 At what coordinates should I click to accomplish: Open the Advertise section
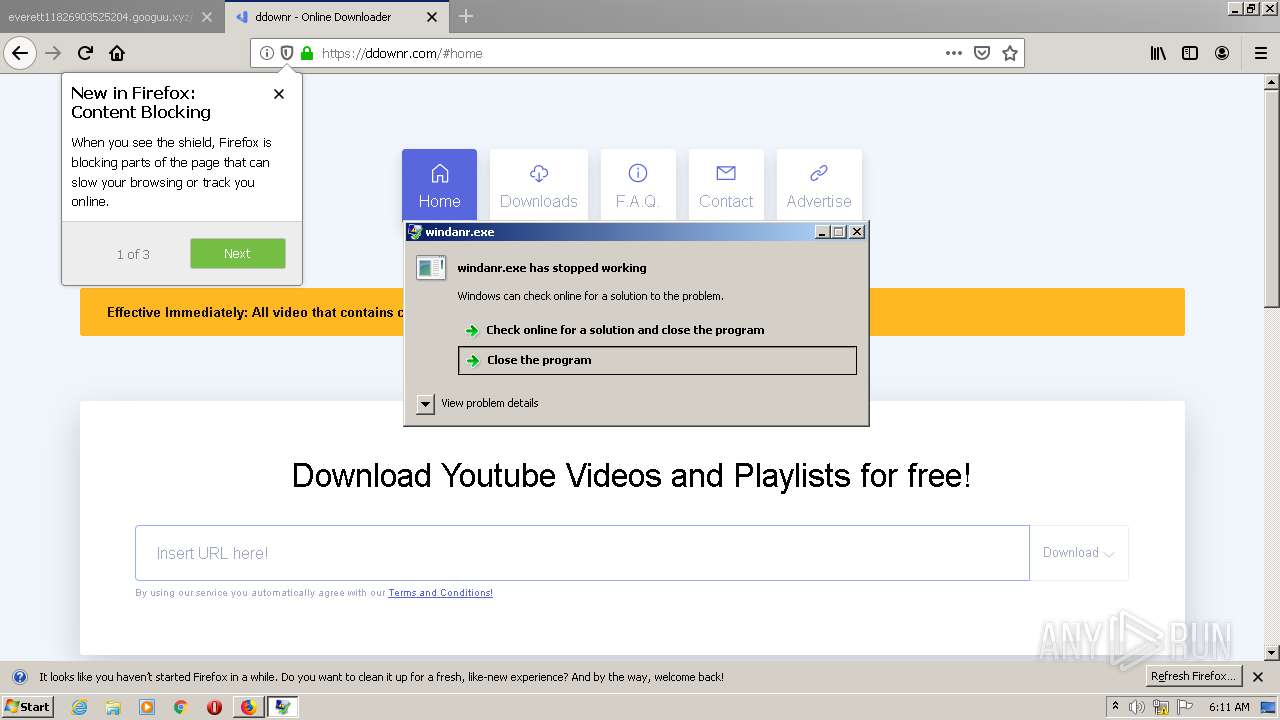click(x=819, y=185)
